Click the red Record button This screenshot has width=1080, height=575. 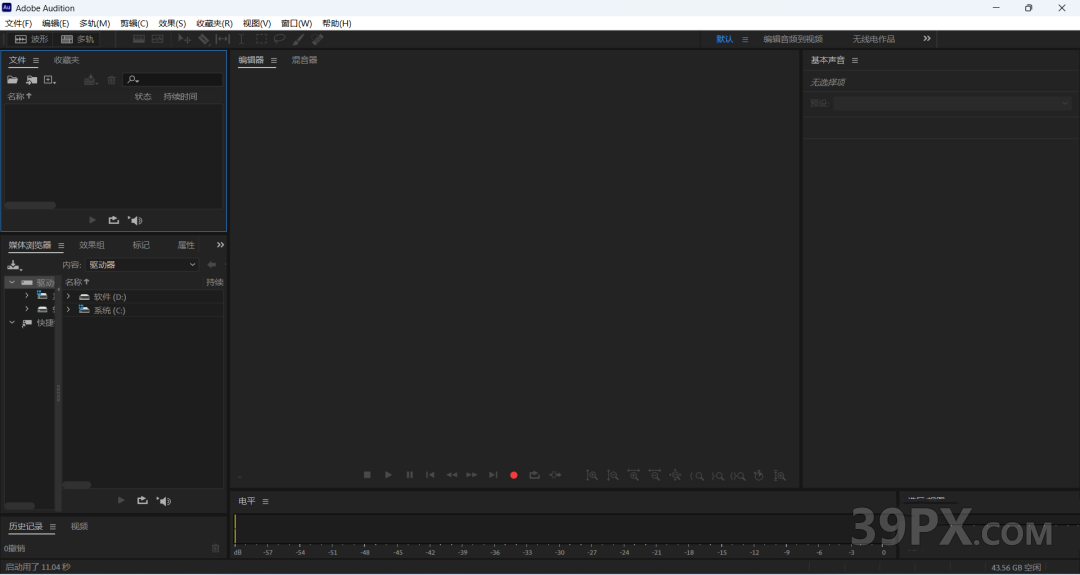click(x=514, y=475)
